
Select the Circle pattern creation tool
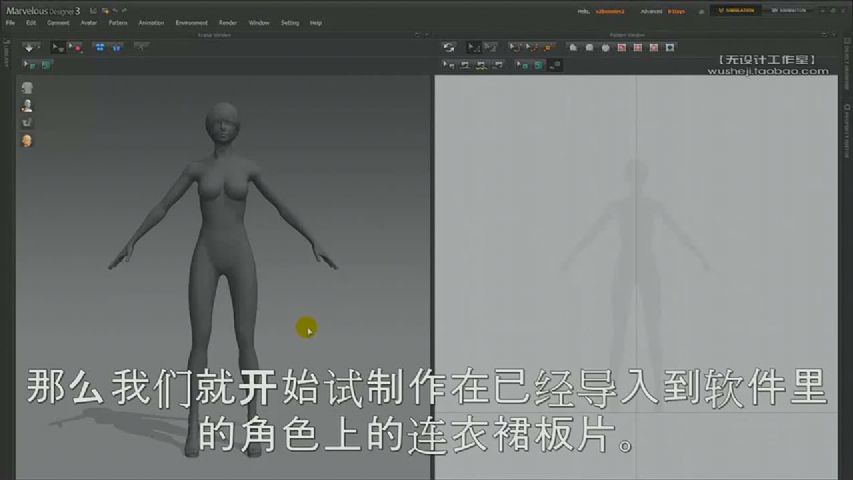[605, 48]
